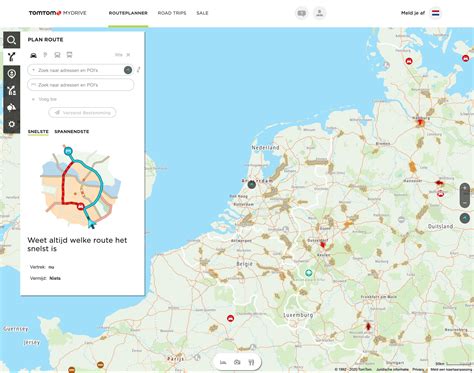Open Juridische informatie footer link

[x=392, y=369]
